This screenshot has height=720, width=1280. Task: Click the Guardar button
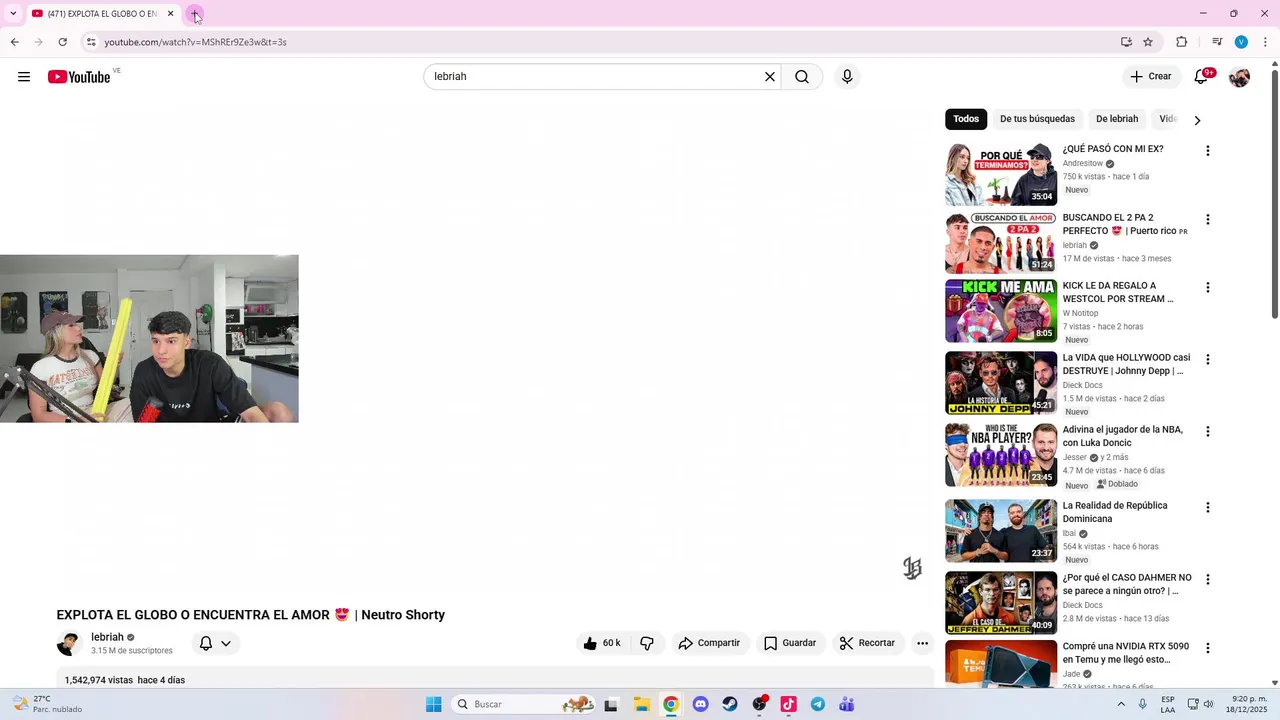[790, 643]
